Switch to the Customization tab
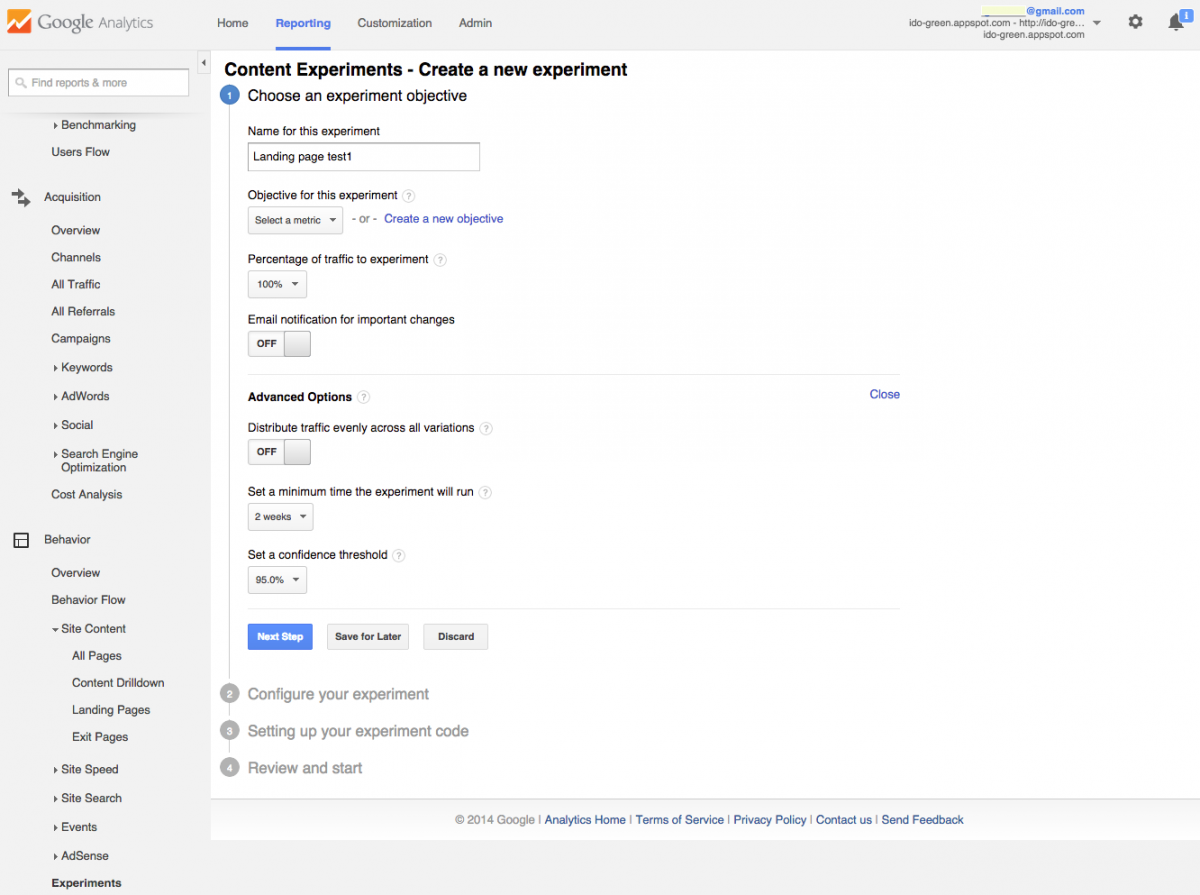The image size is (1200, 895). click(x=394, y=23)
